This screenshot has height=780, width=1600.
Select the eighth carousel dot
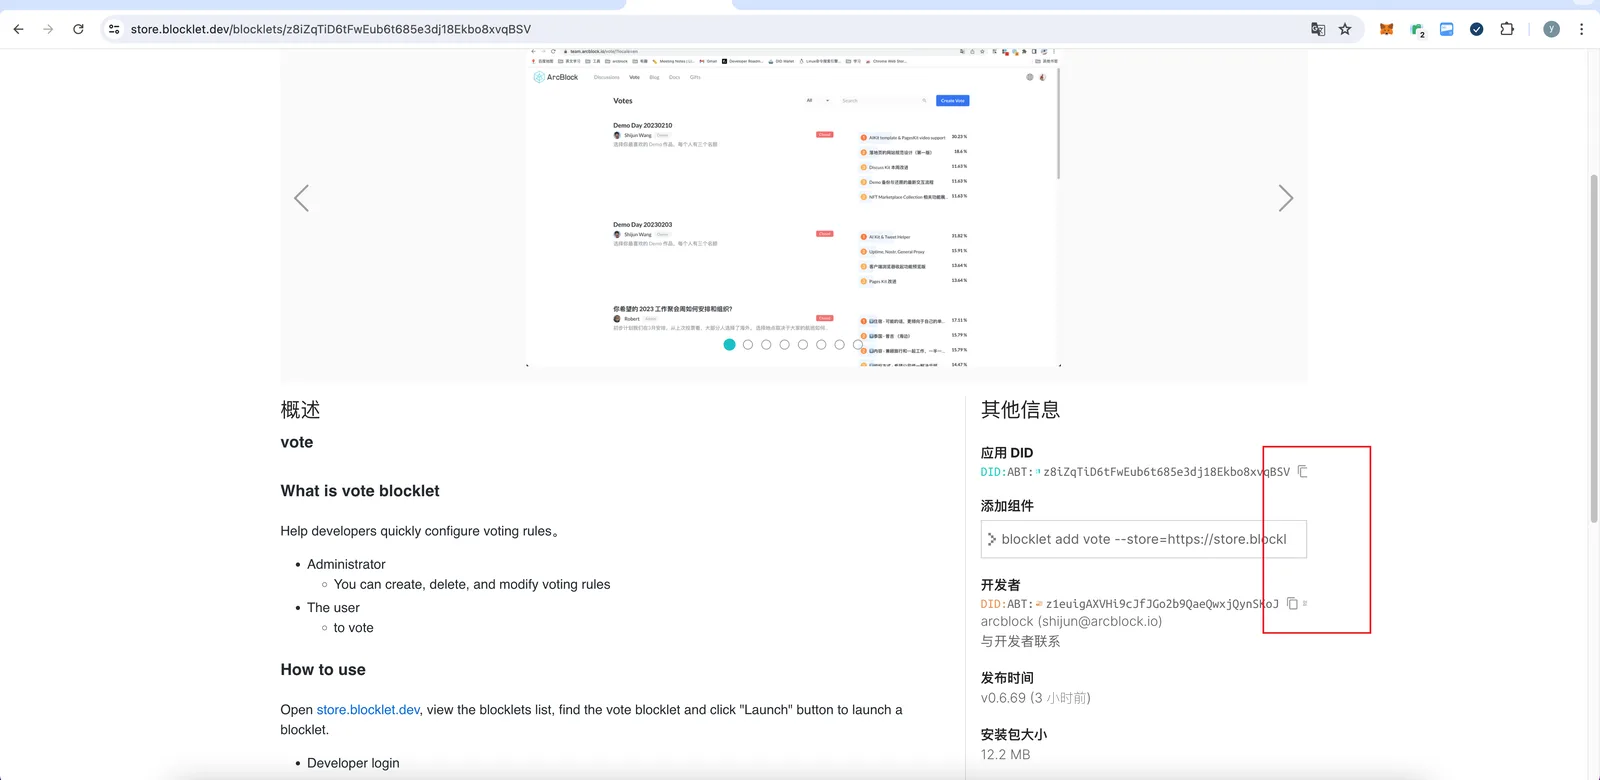(858, 345)
